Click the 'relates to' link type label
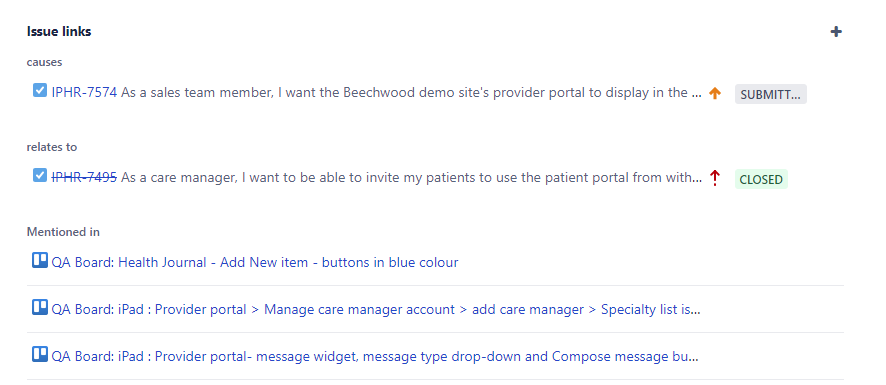This screenshot has width=886, height=385. tap(52, 147)
